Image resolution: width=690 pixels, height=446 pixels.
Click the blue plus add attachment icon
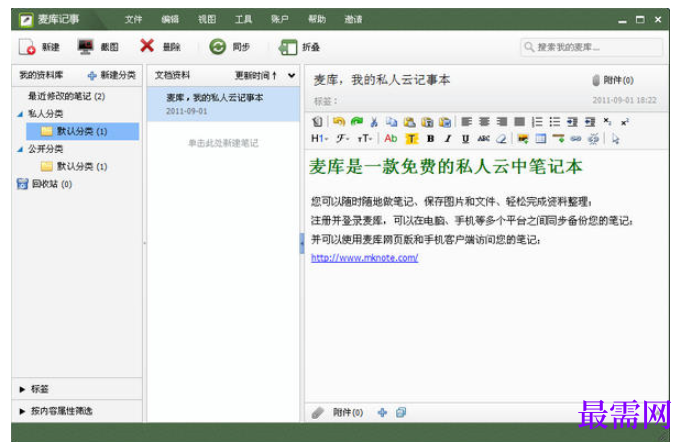click(382, 413)
